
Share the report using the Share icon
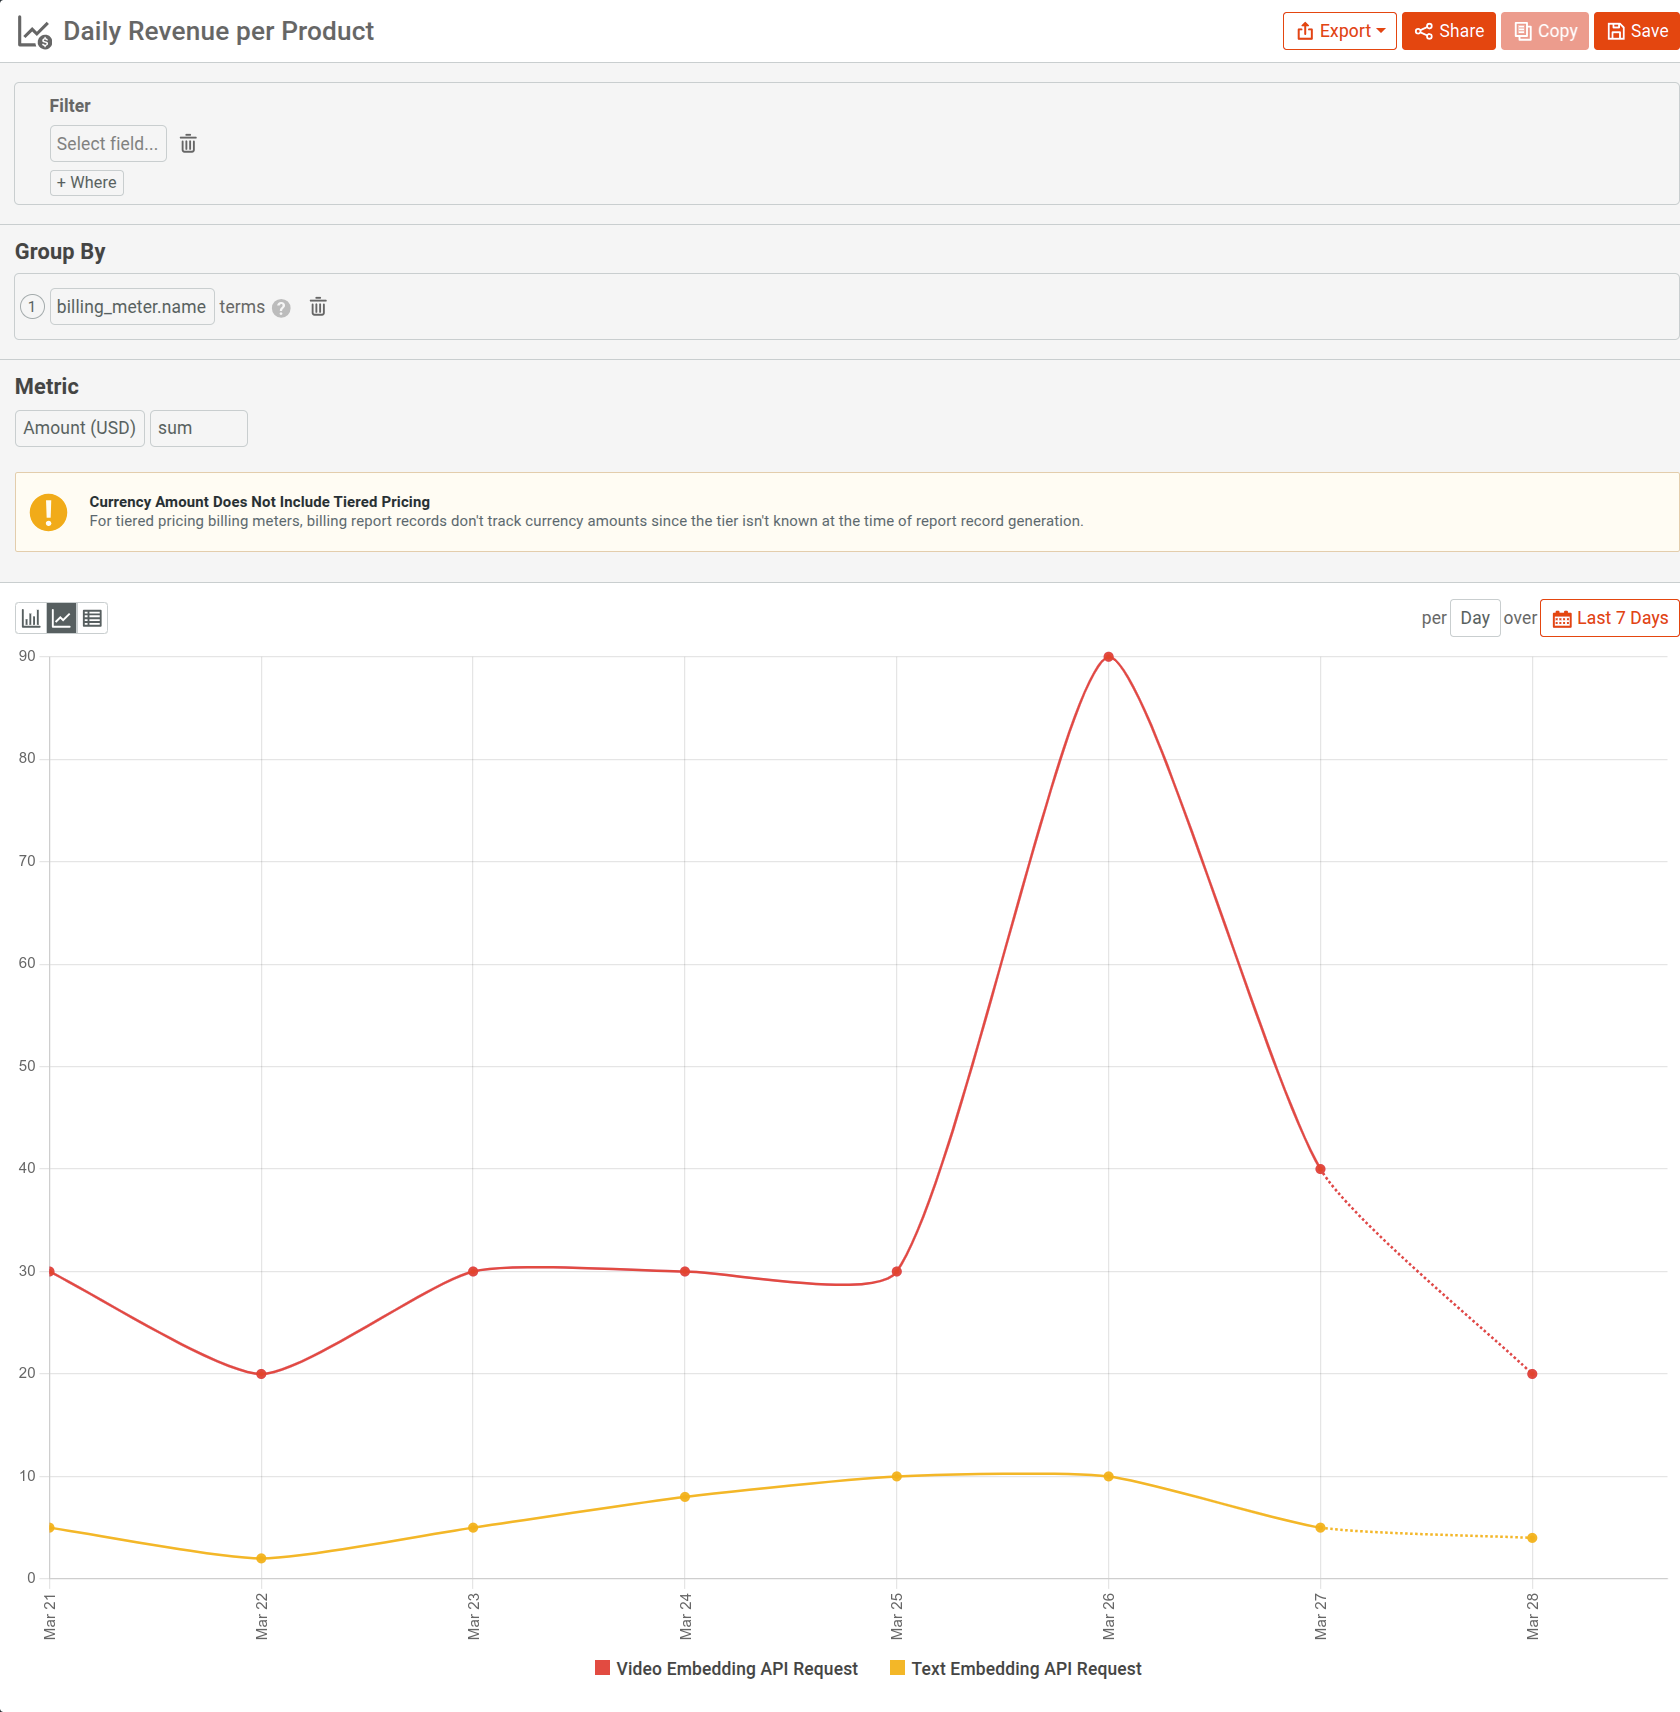coord(1424,30)
